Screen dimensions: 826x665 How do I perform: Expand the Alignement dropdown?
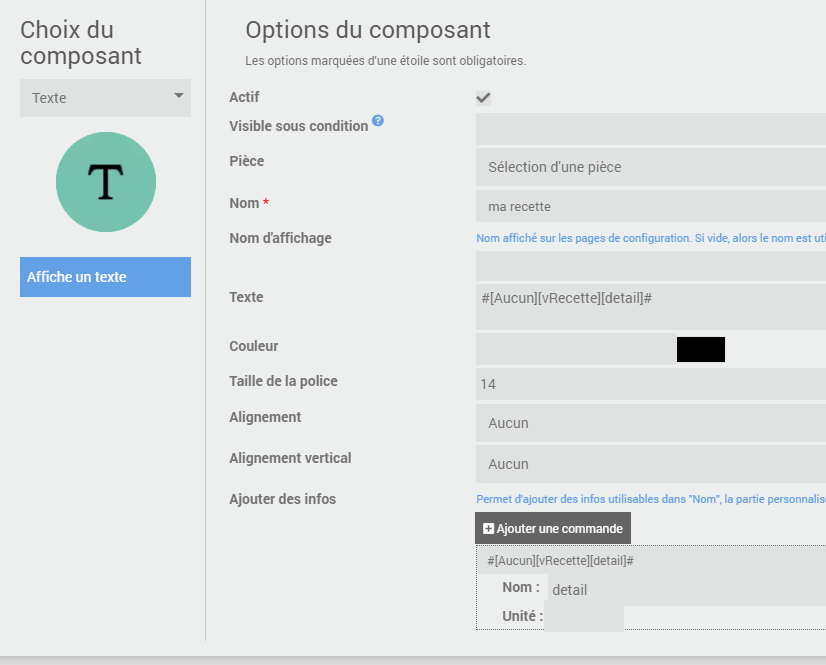650,423
